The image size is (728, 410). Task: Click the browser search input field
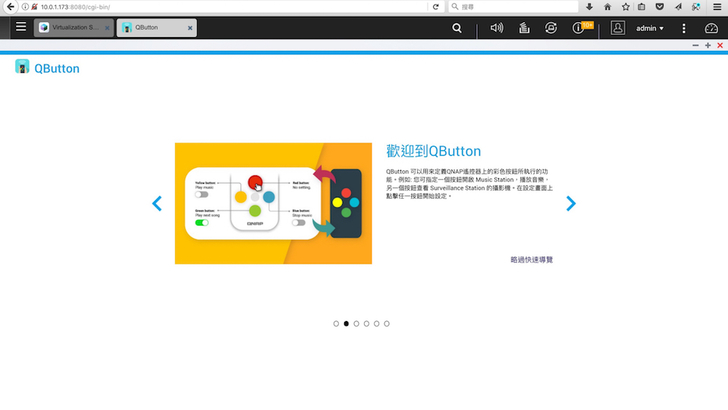click(510, 6)
